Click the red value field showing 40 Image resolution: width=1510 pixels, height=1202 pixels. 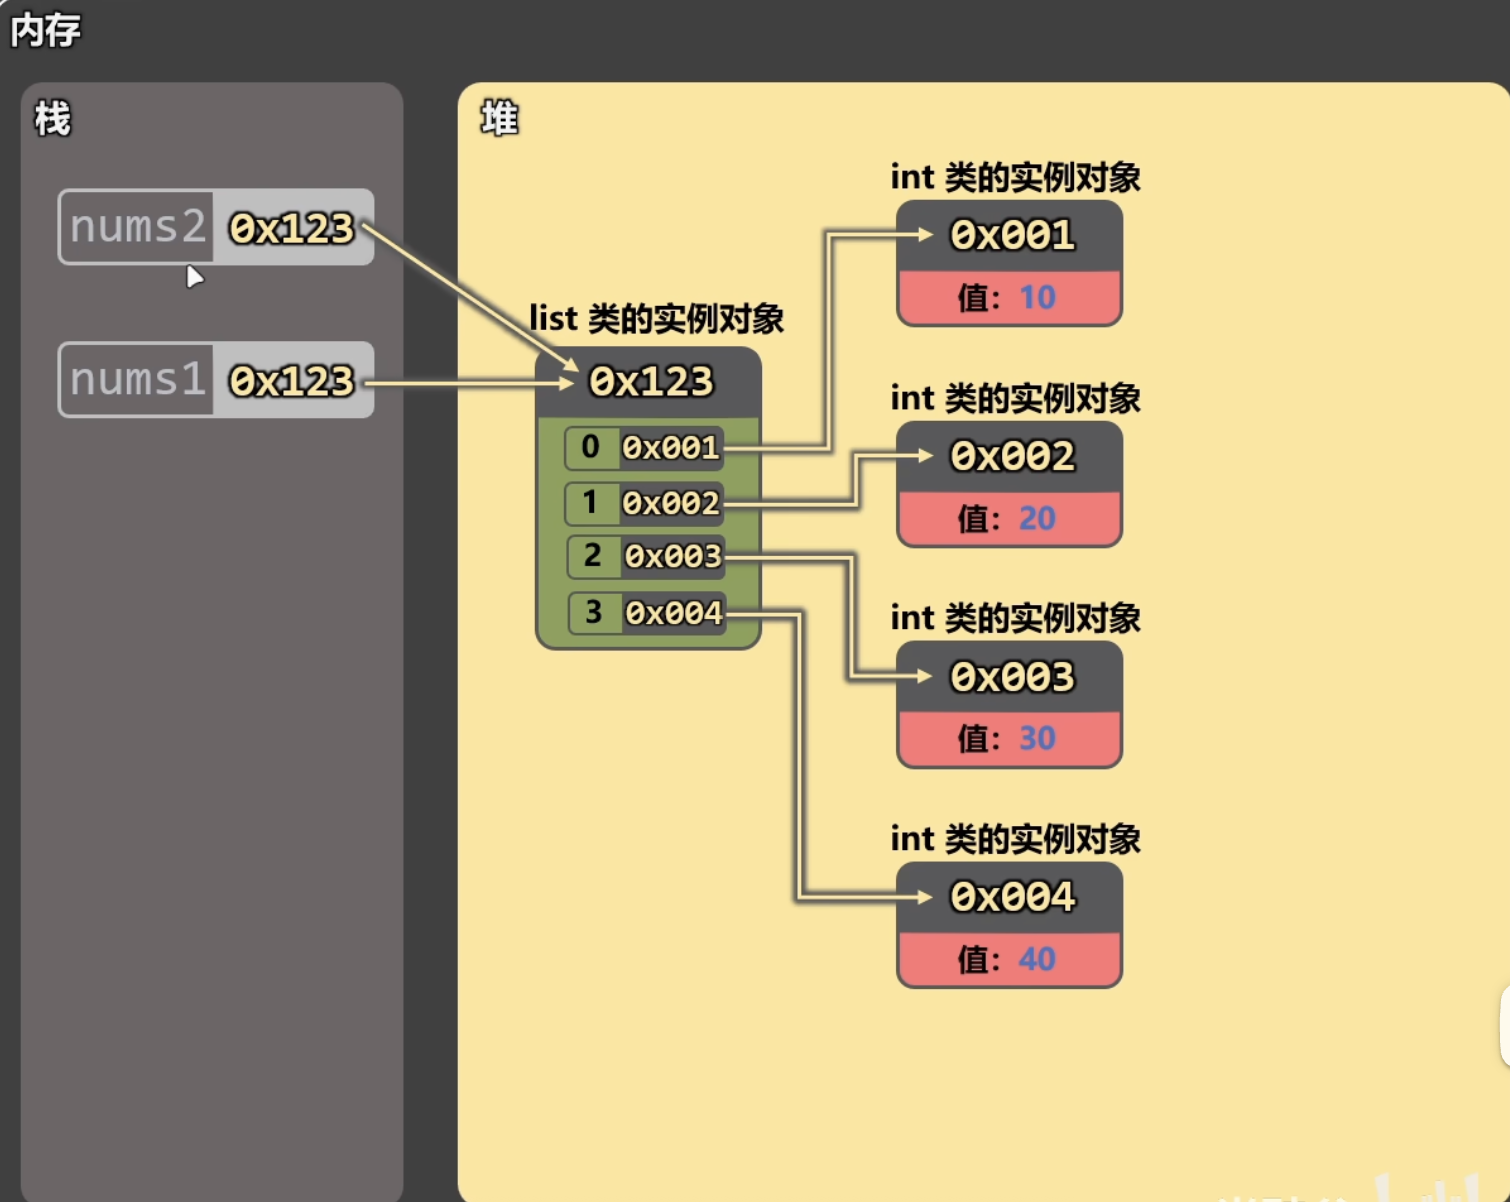(x=1008, y=959)
